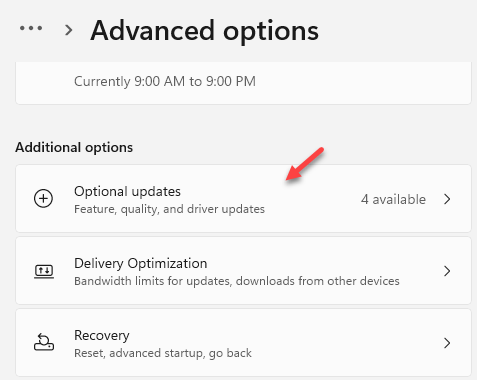This screenshot has height=380, width=477.
Task: Open the Optional updates title
Action: [127, 192]
